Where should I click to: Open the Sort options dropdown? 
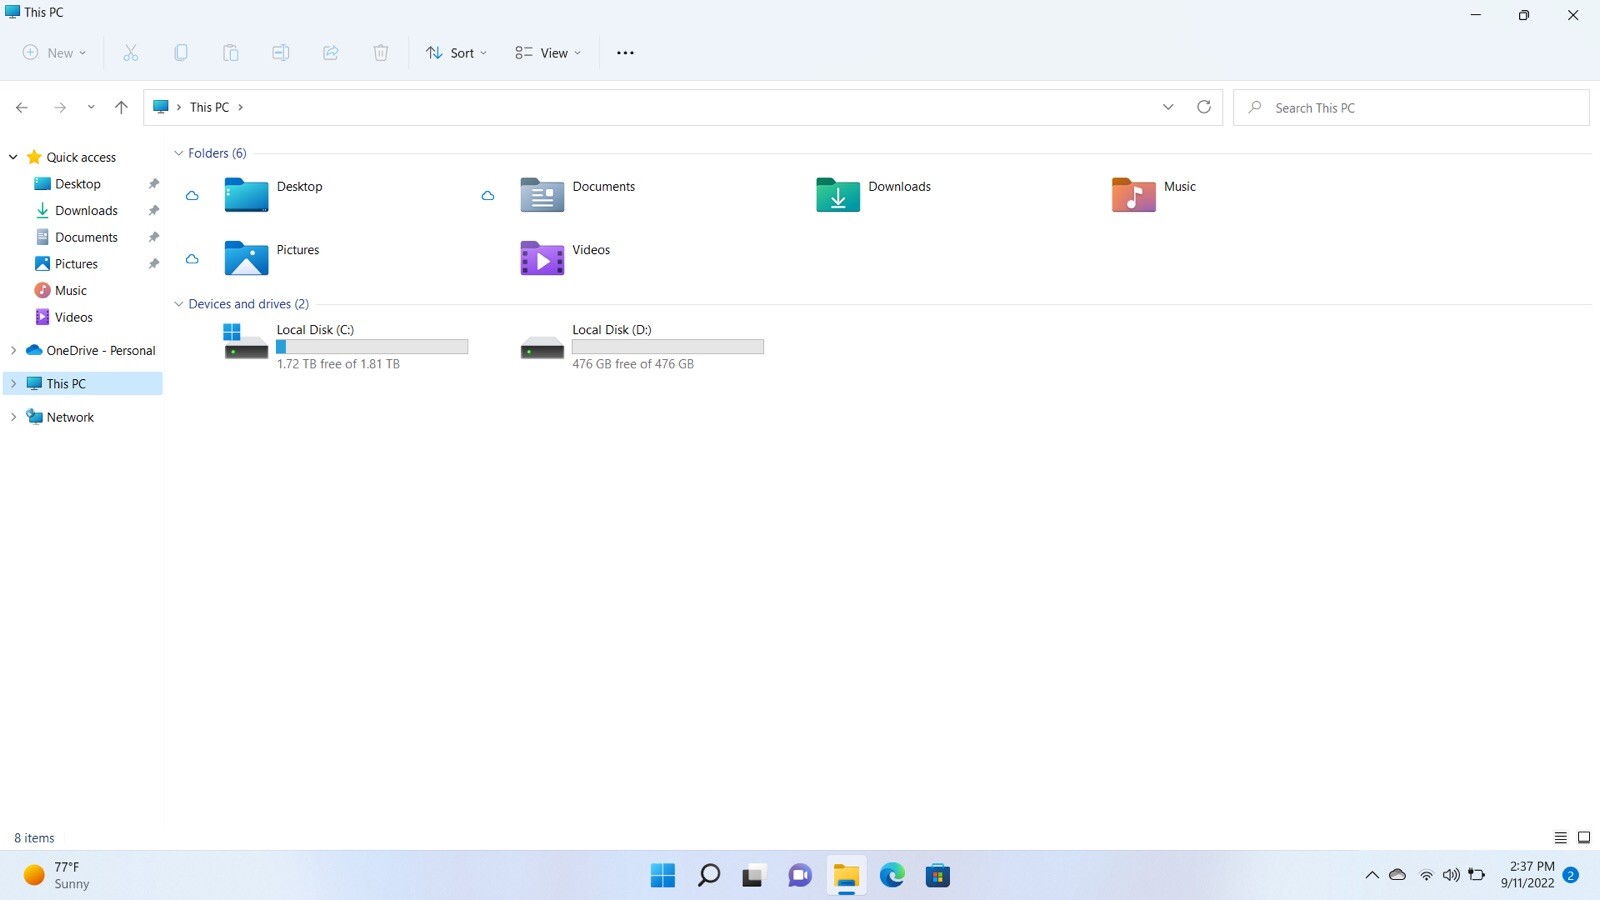(x=456, y=53)
